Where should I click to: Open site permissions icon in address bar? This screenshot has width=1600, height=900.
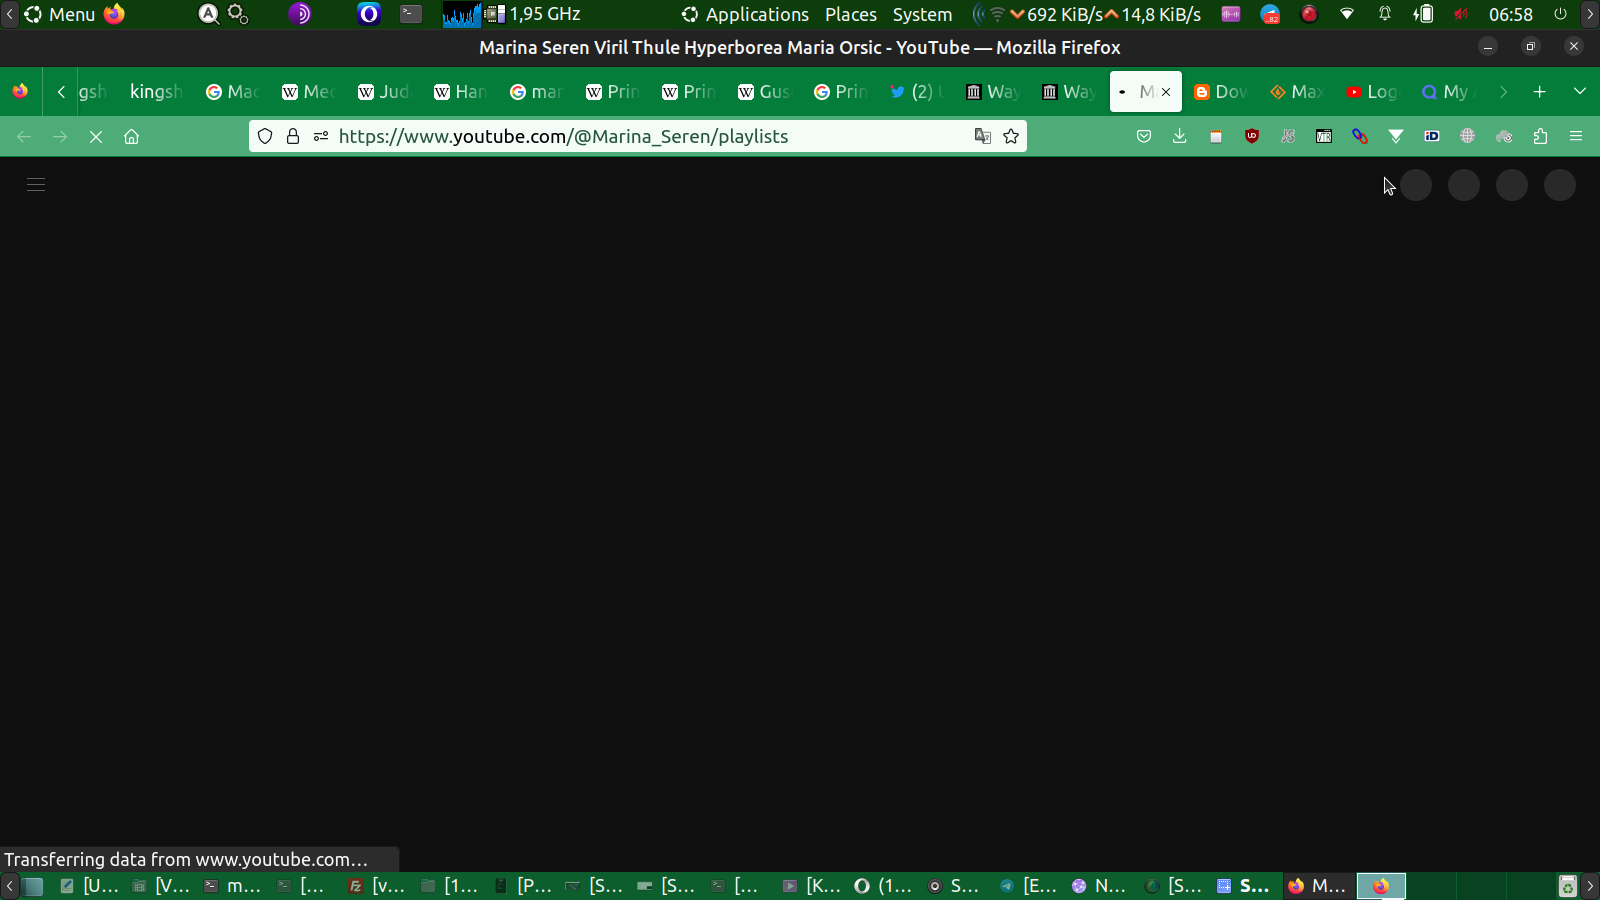(321, 136)
